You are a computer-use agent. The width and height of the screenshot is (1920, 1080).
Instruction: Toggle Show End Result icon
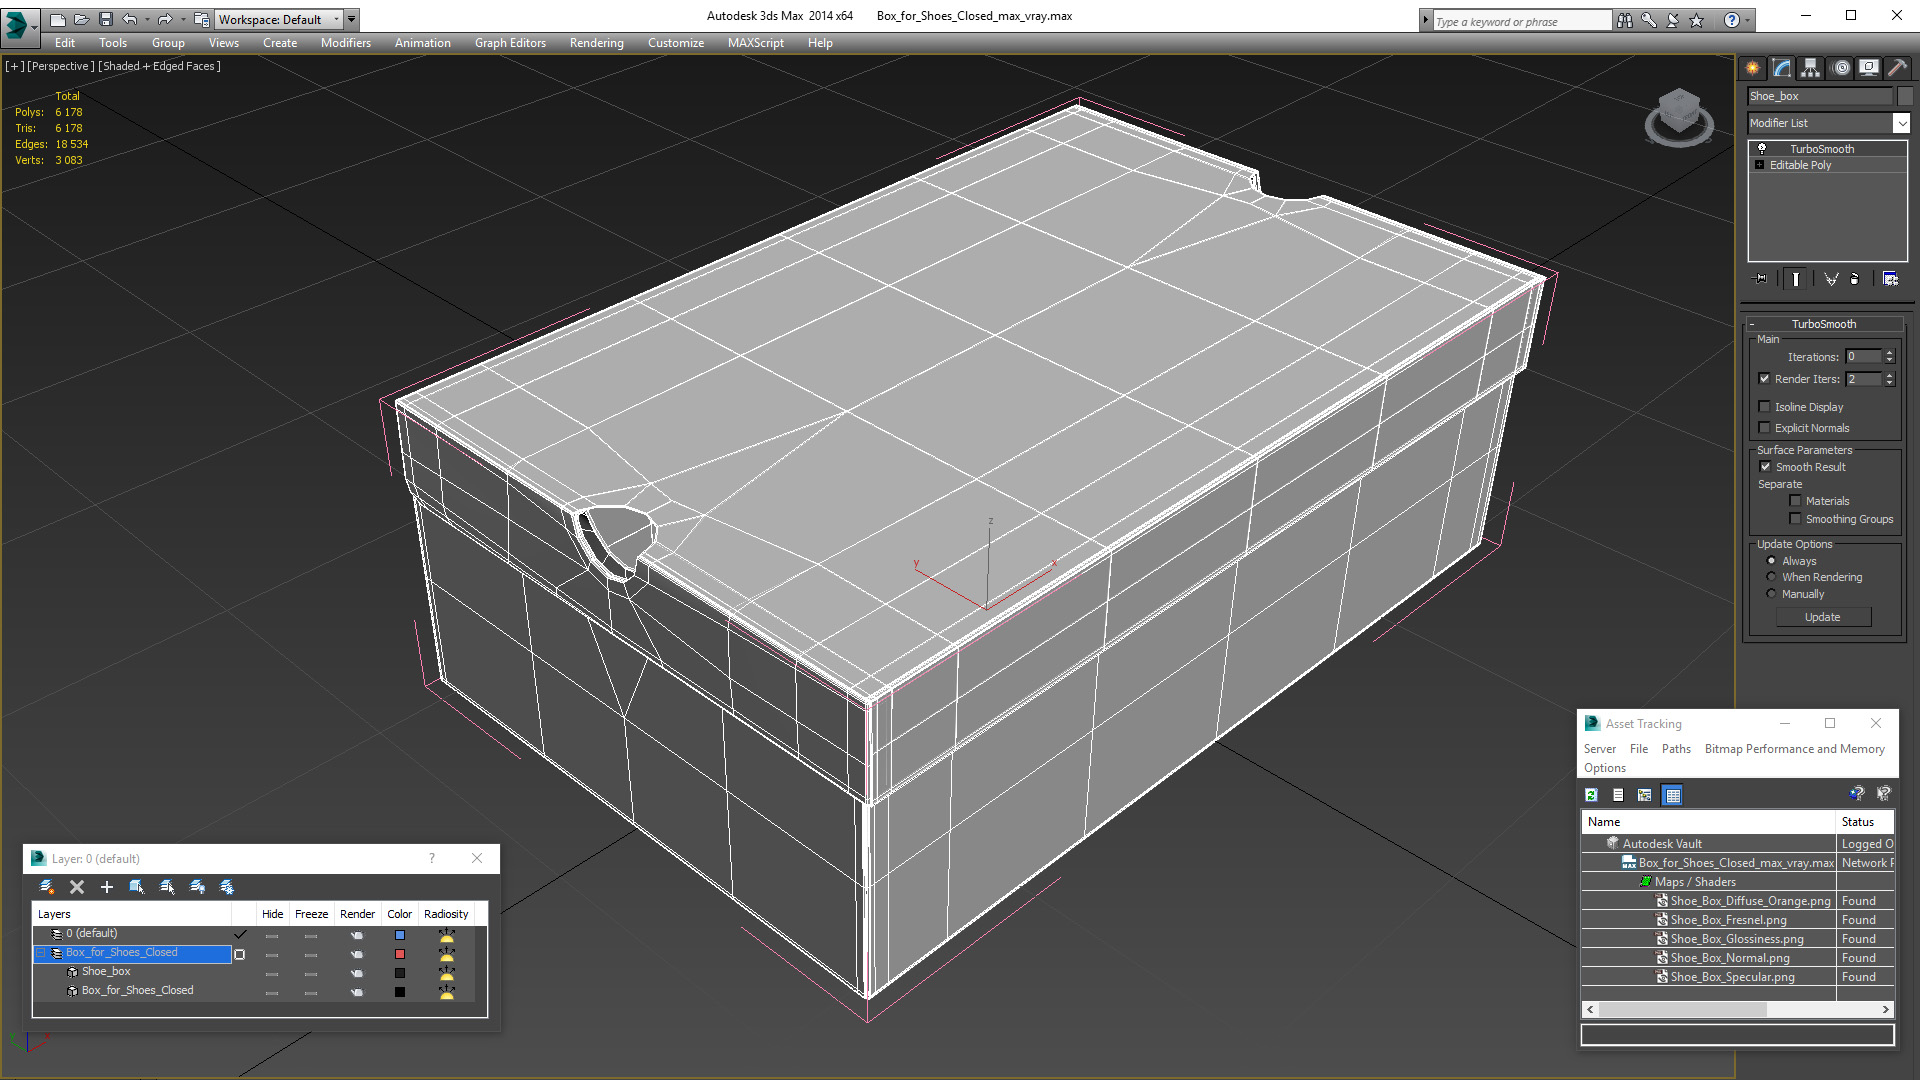[x=1796, y=279]
